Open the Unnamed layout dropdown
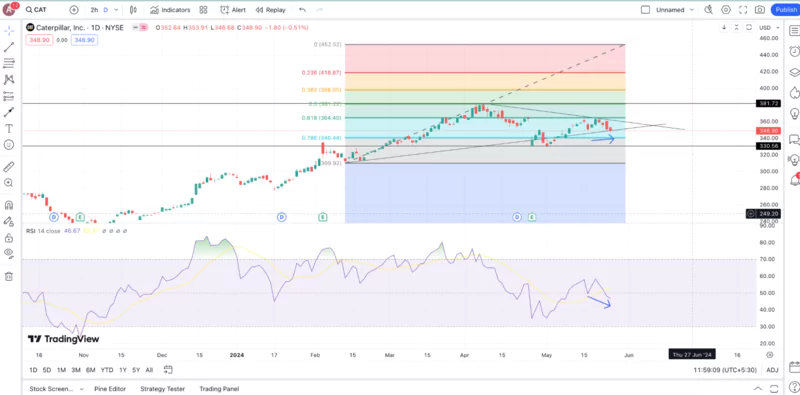The height and width of the screenshot is (395, 800). (x=675, y=10)
